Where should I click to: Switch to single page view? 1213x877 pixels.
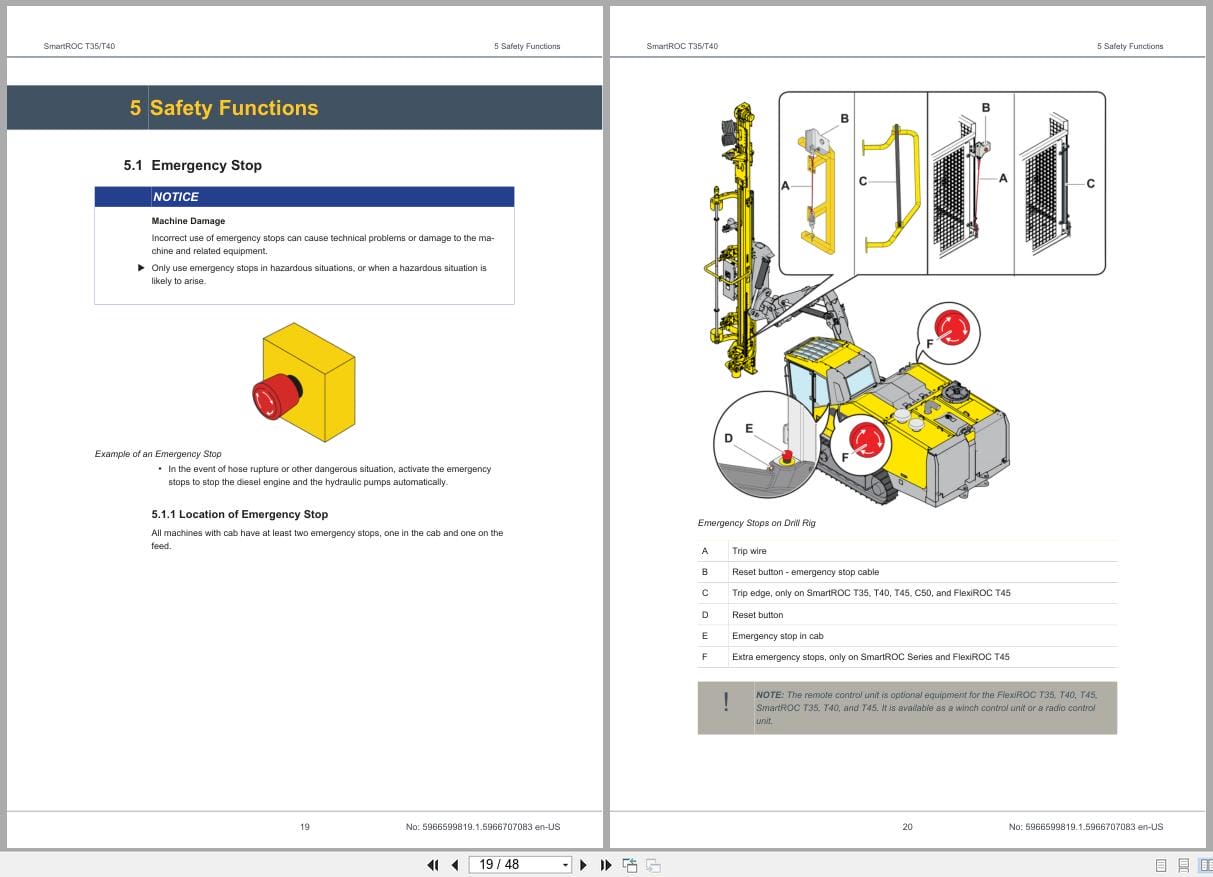click(x=1161, y=865)
